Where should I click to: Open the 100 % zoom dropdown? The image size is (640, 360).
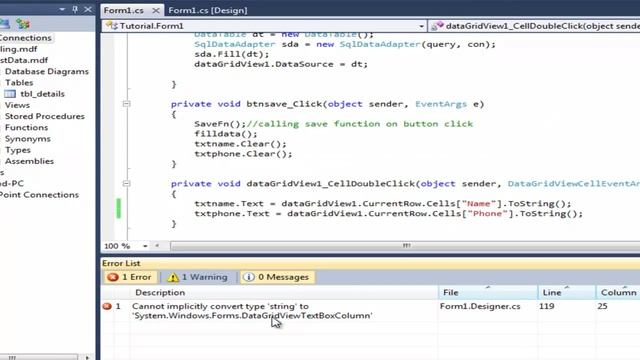point(145,246)
